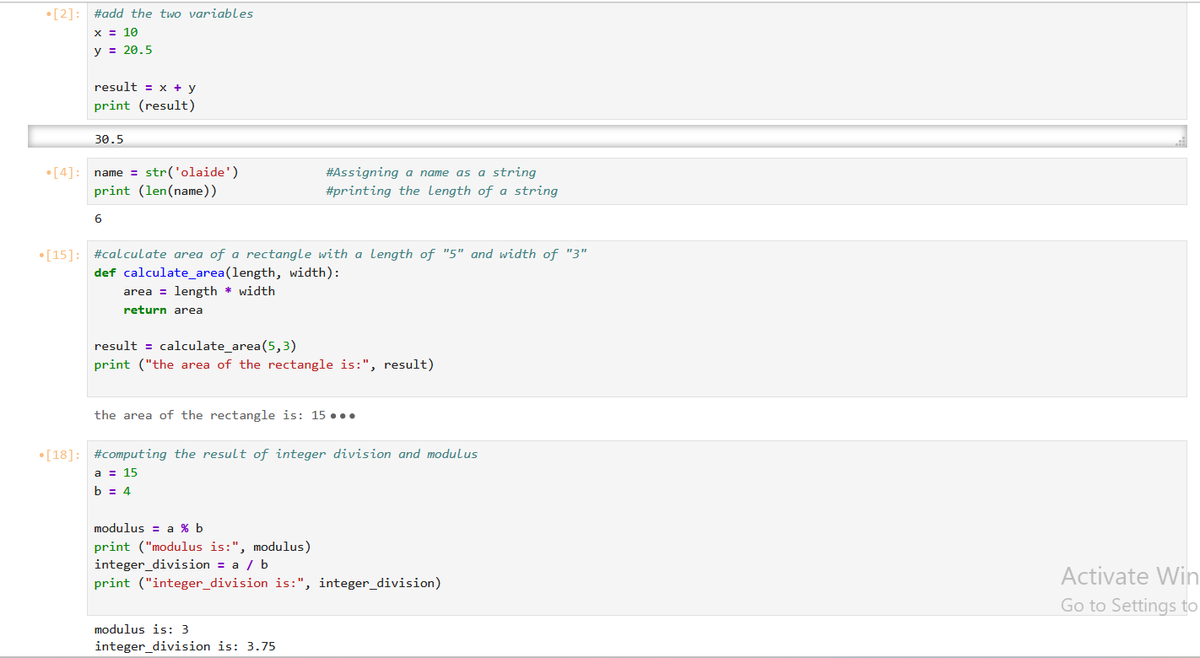Click output text 'the area of the rectangle is: 15'
This screenshot has width=1200, height=658.
click(210, 416)
